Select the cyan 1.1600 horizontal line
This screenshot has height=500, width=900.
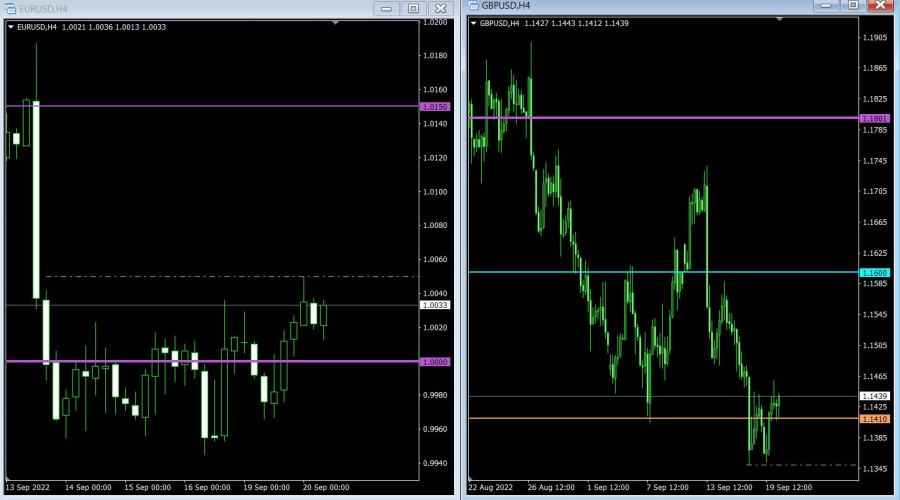650,272
